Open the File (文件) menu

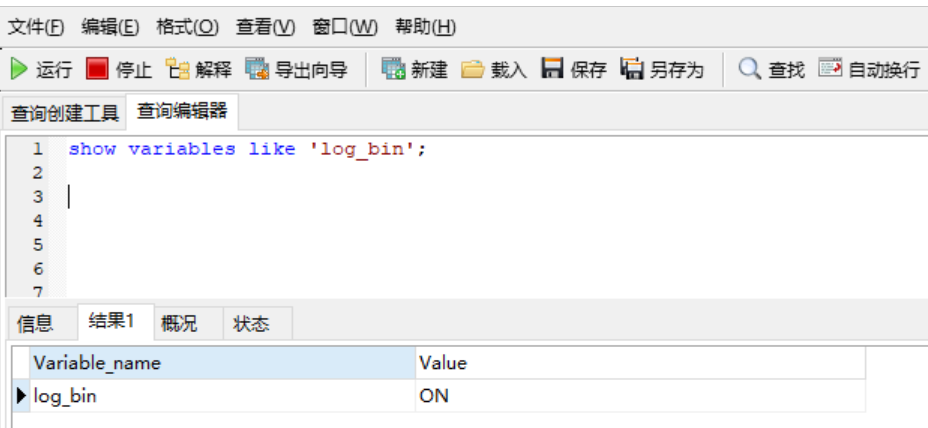[36, 26]
